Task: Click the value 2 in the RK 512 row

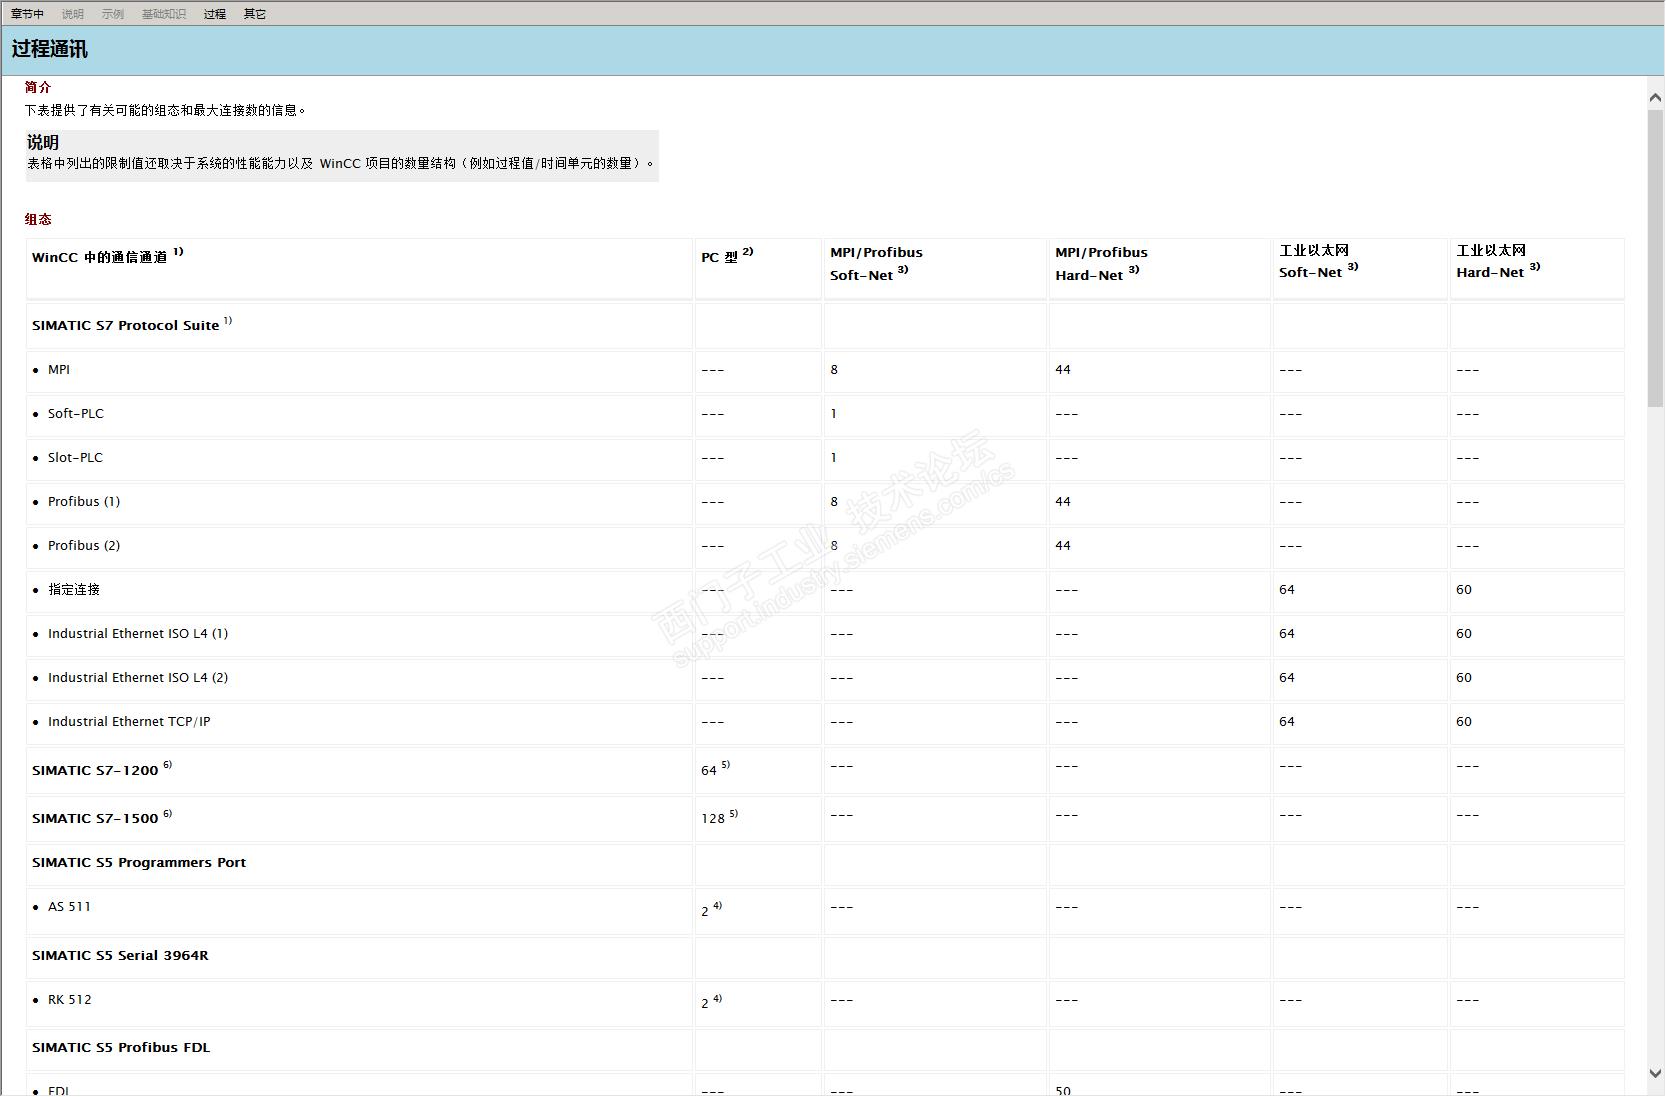Action: [705, 1003]
